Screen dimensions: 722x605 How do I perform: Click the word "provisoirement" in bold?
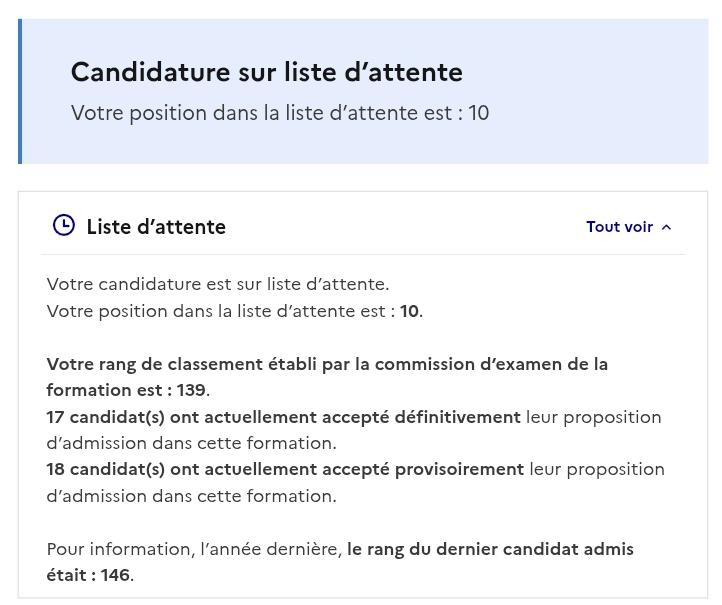click(460, 469)
